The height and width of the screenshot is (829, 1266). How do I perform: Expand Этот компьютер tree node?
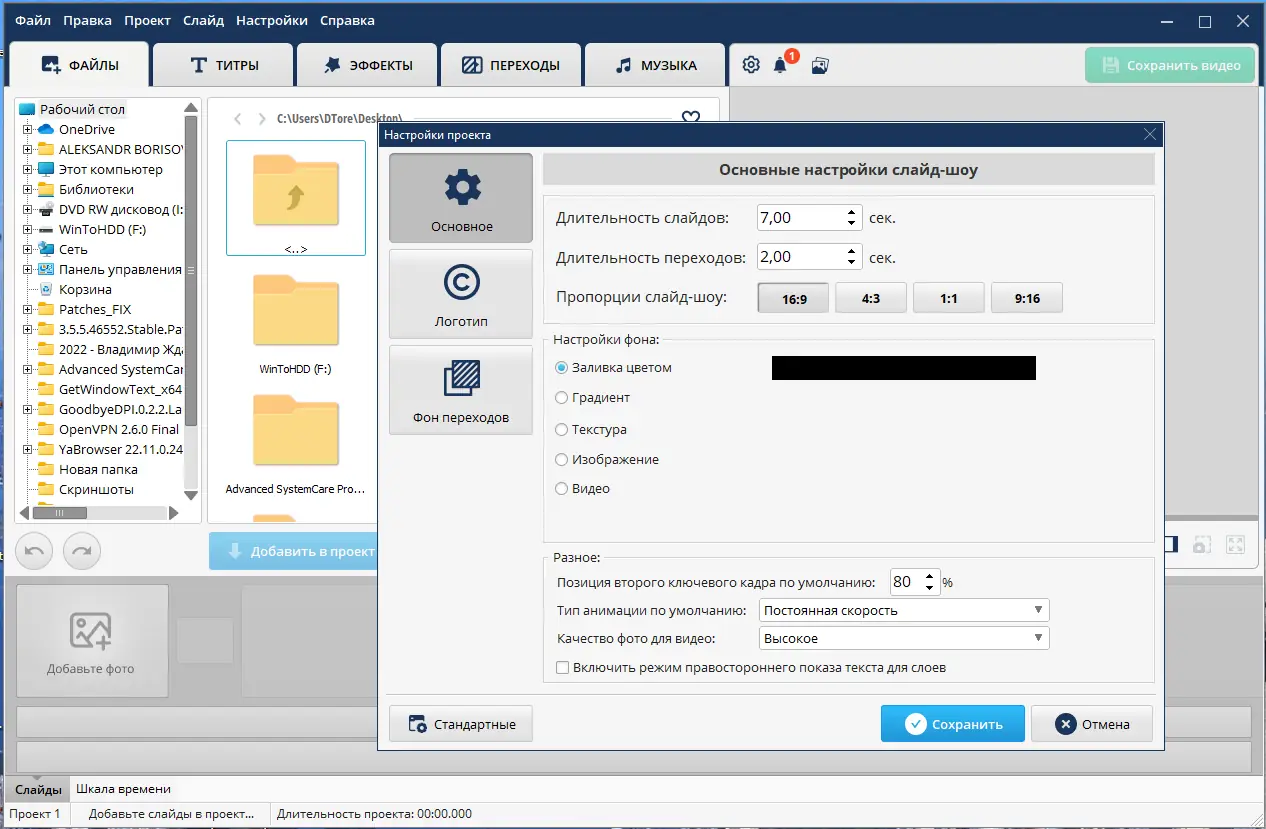coord(27,169)
